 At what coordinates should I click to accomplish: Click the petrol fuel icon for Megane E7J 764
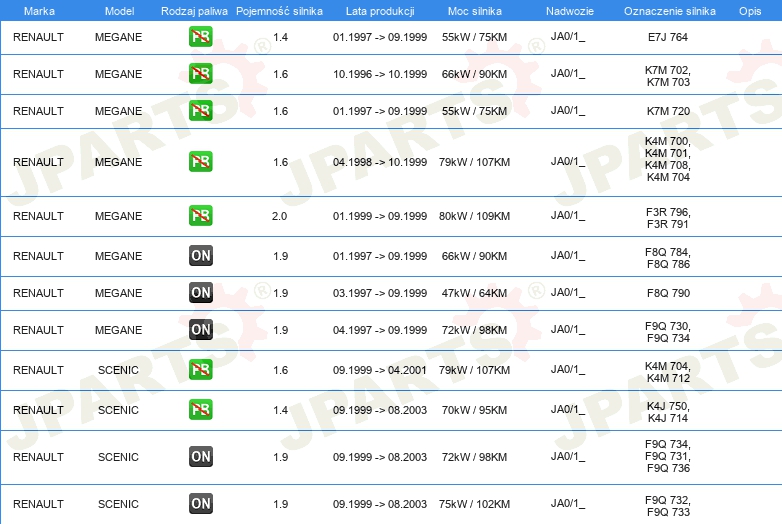(x=200, y=37)
